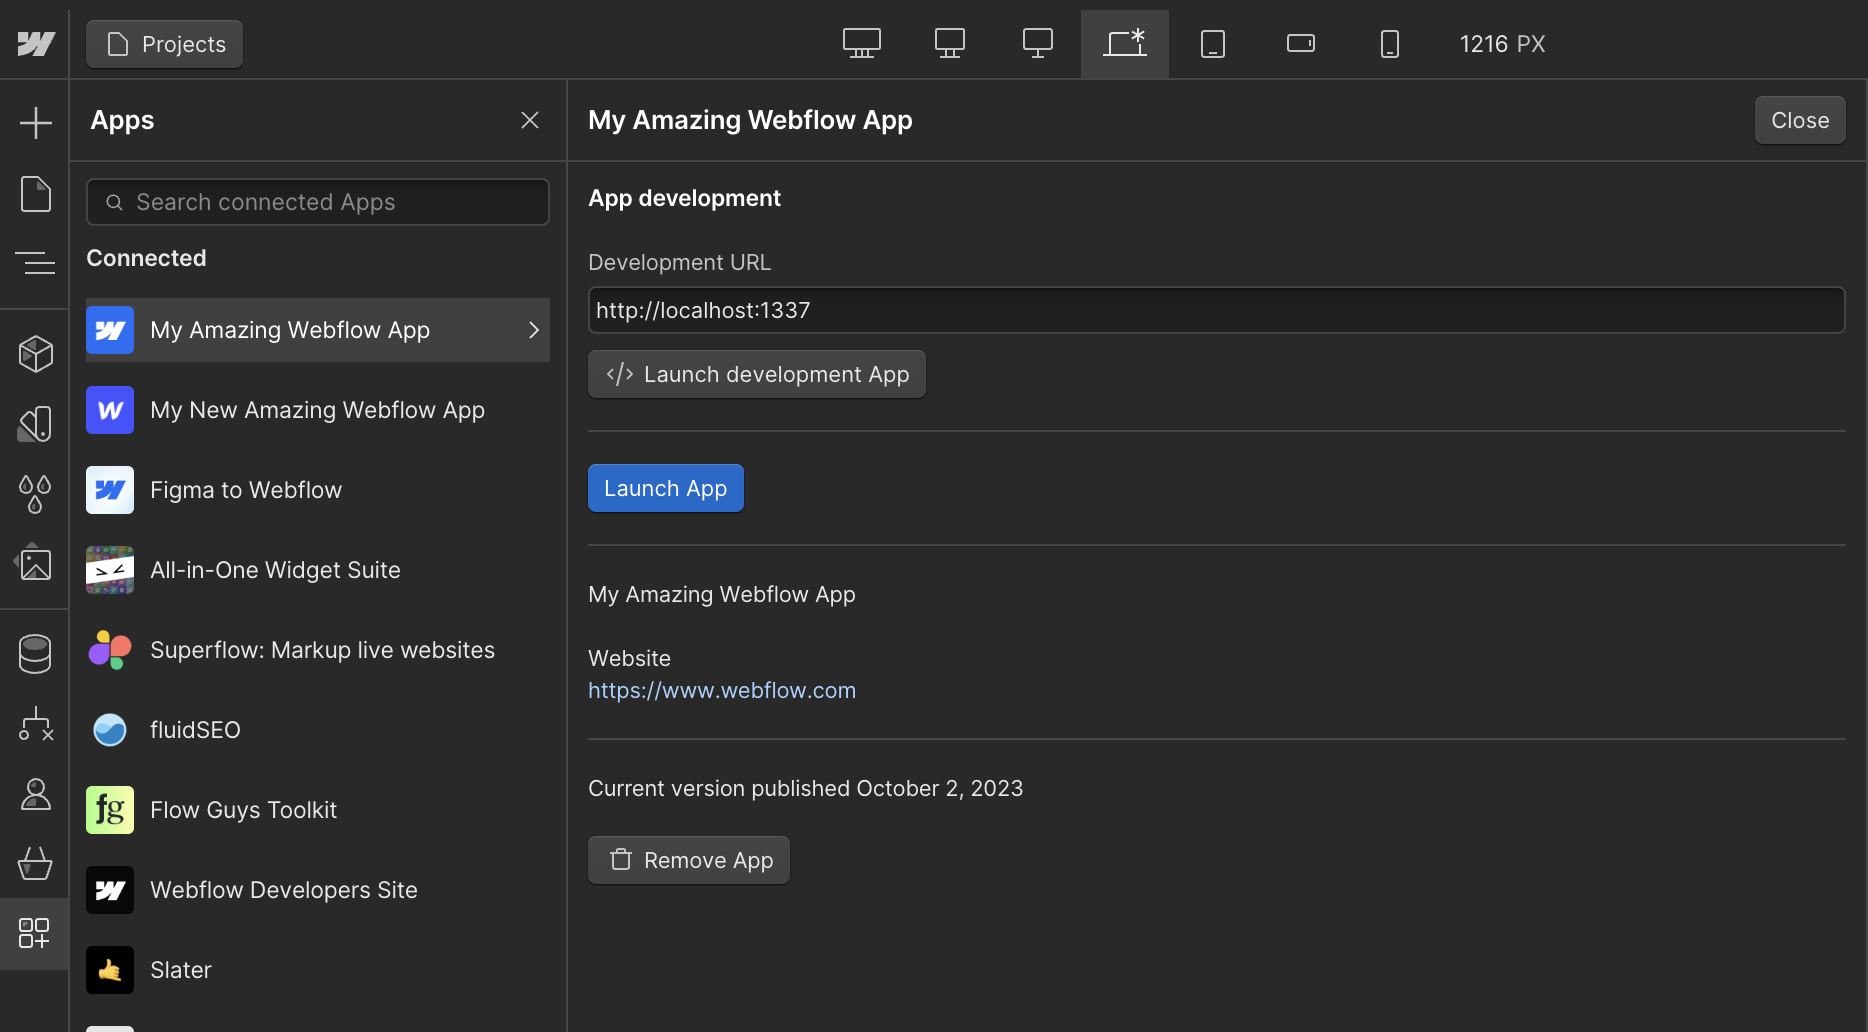The width and height of the screenshot is (1868, 1032).
Task: Open the Ecommerce basket panel
Action: tap(35, 863)
